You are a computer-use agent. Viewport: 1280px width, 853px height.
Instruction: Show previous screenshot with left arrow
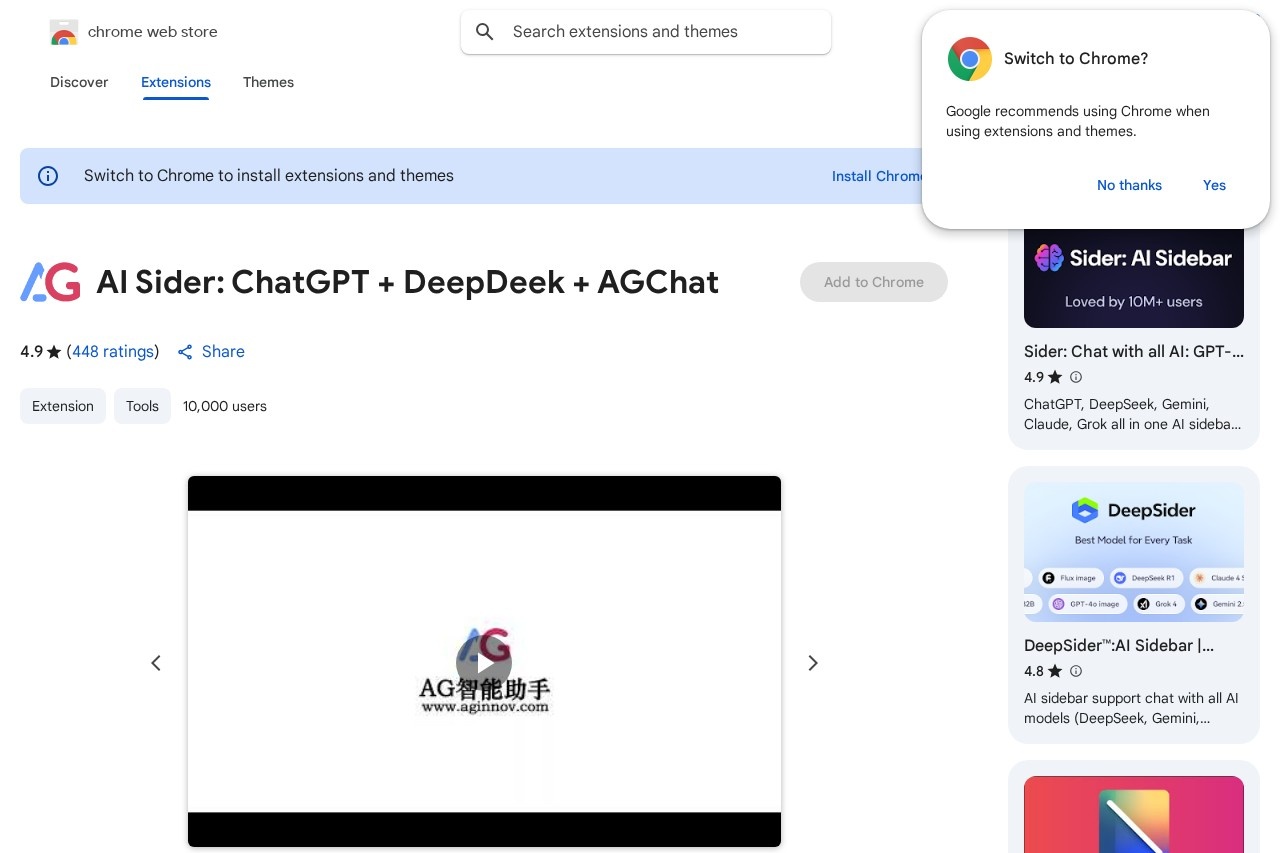(156, 663)
